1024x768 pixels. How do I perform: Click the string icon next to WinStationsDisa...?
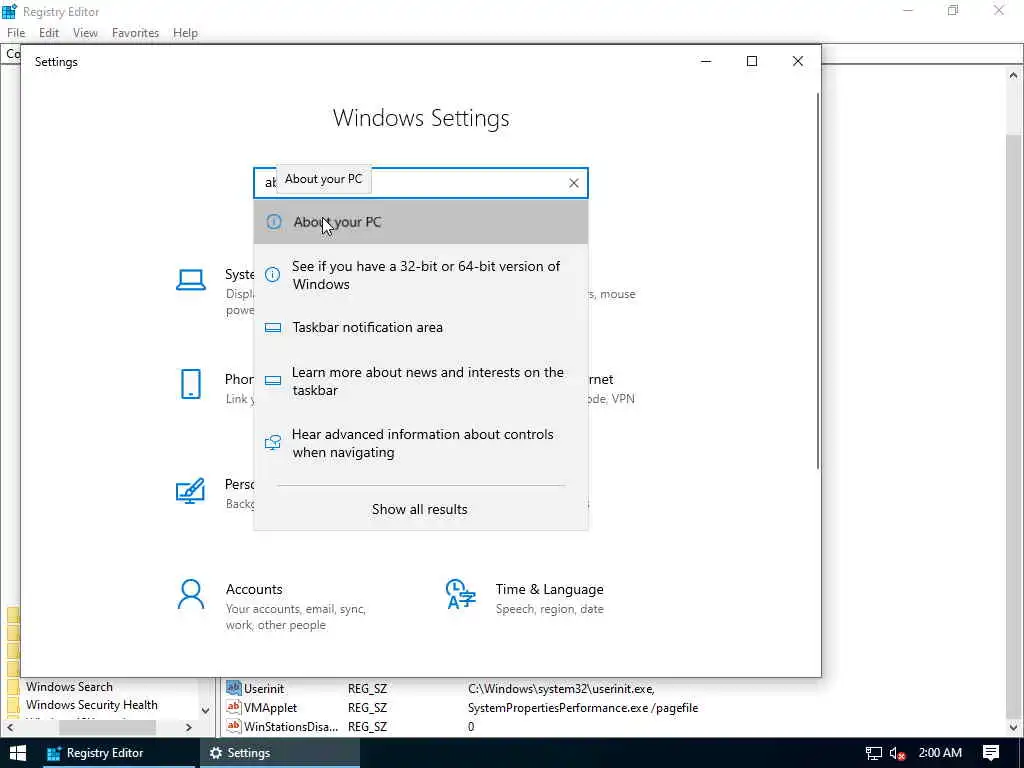(x=233, y=726)
